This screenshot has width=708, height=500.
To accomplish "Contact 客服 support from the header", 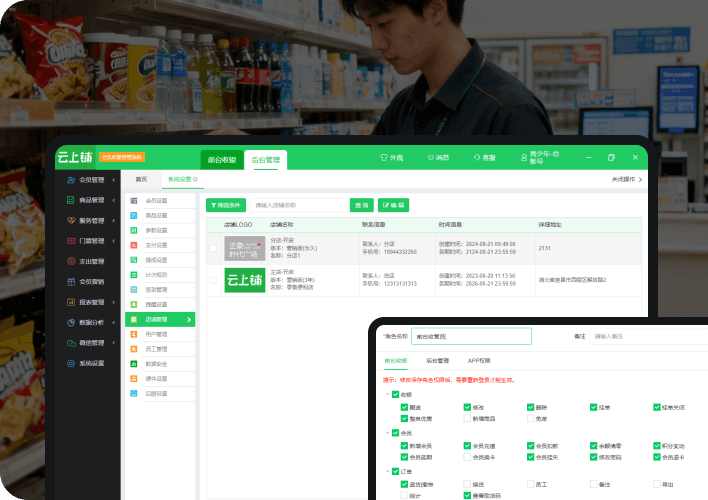I will click(x=485, y=158).
